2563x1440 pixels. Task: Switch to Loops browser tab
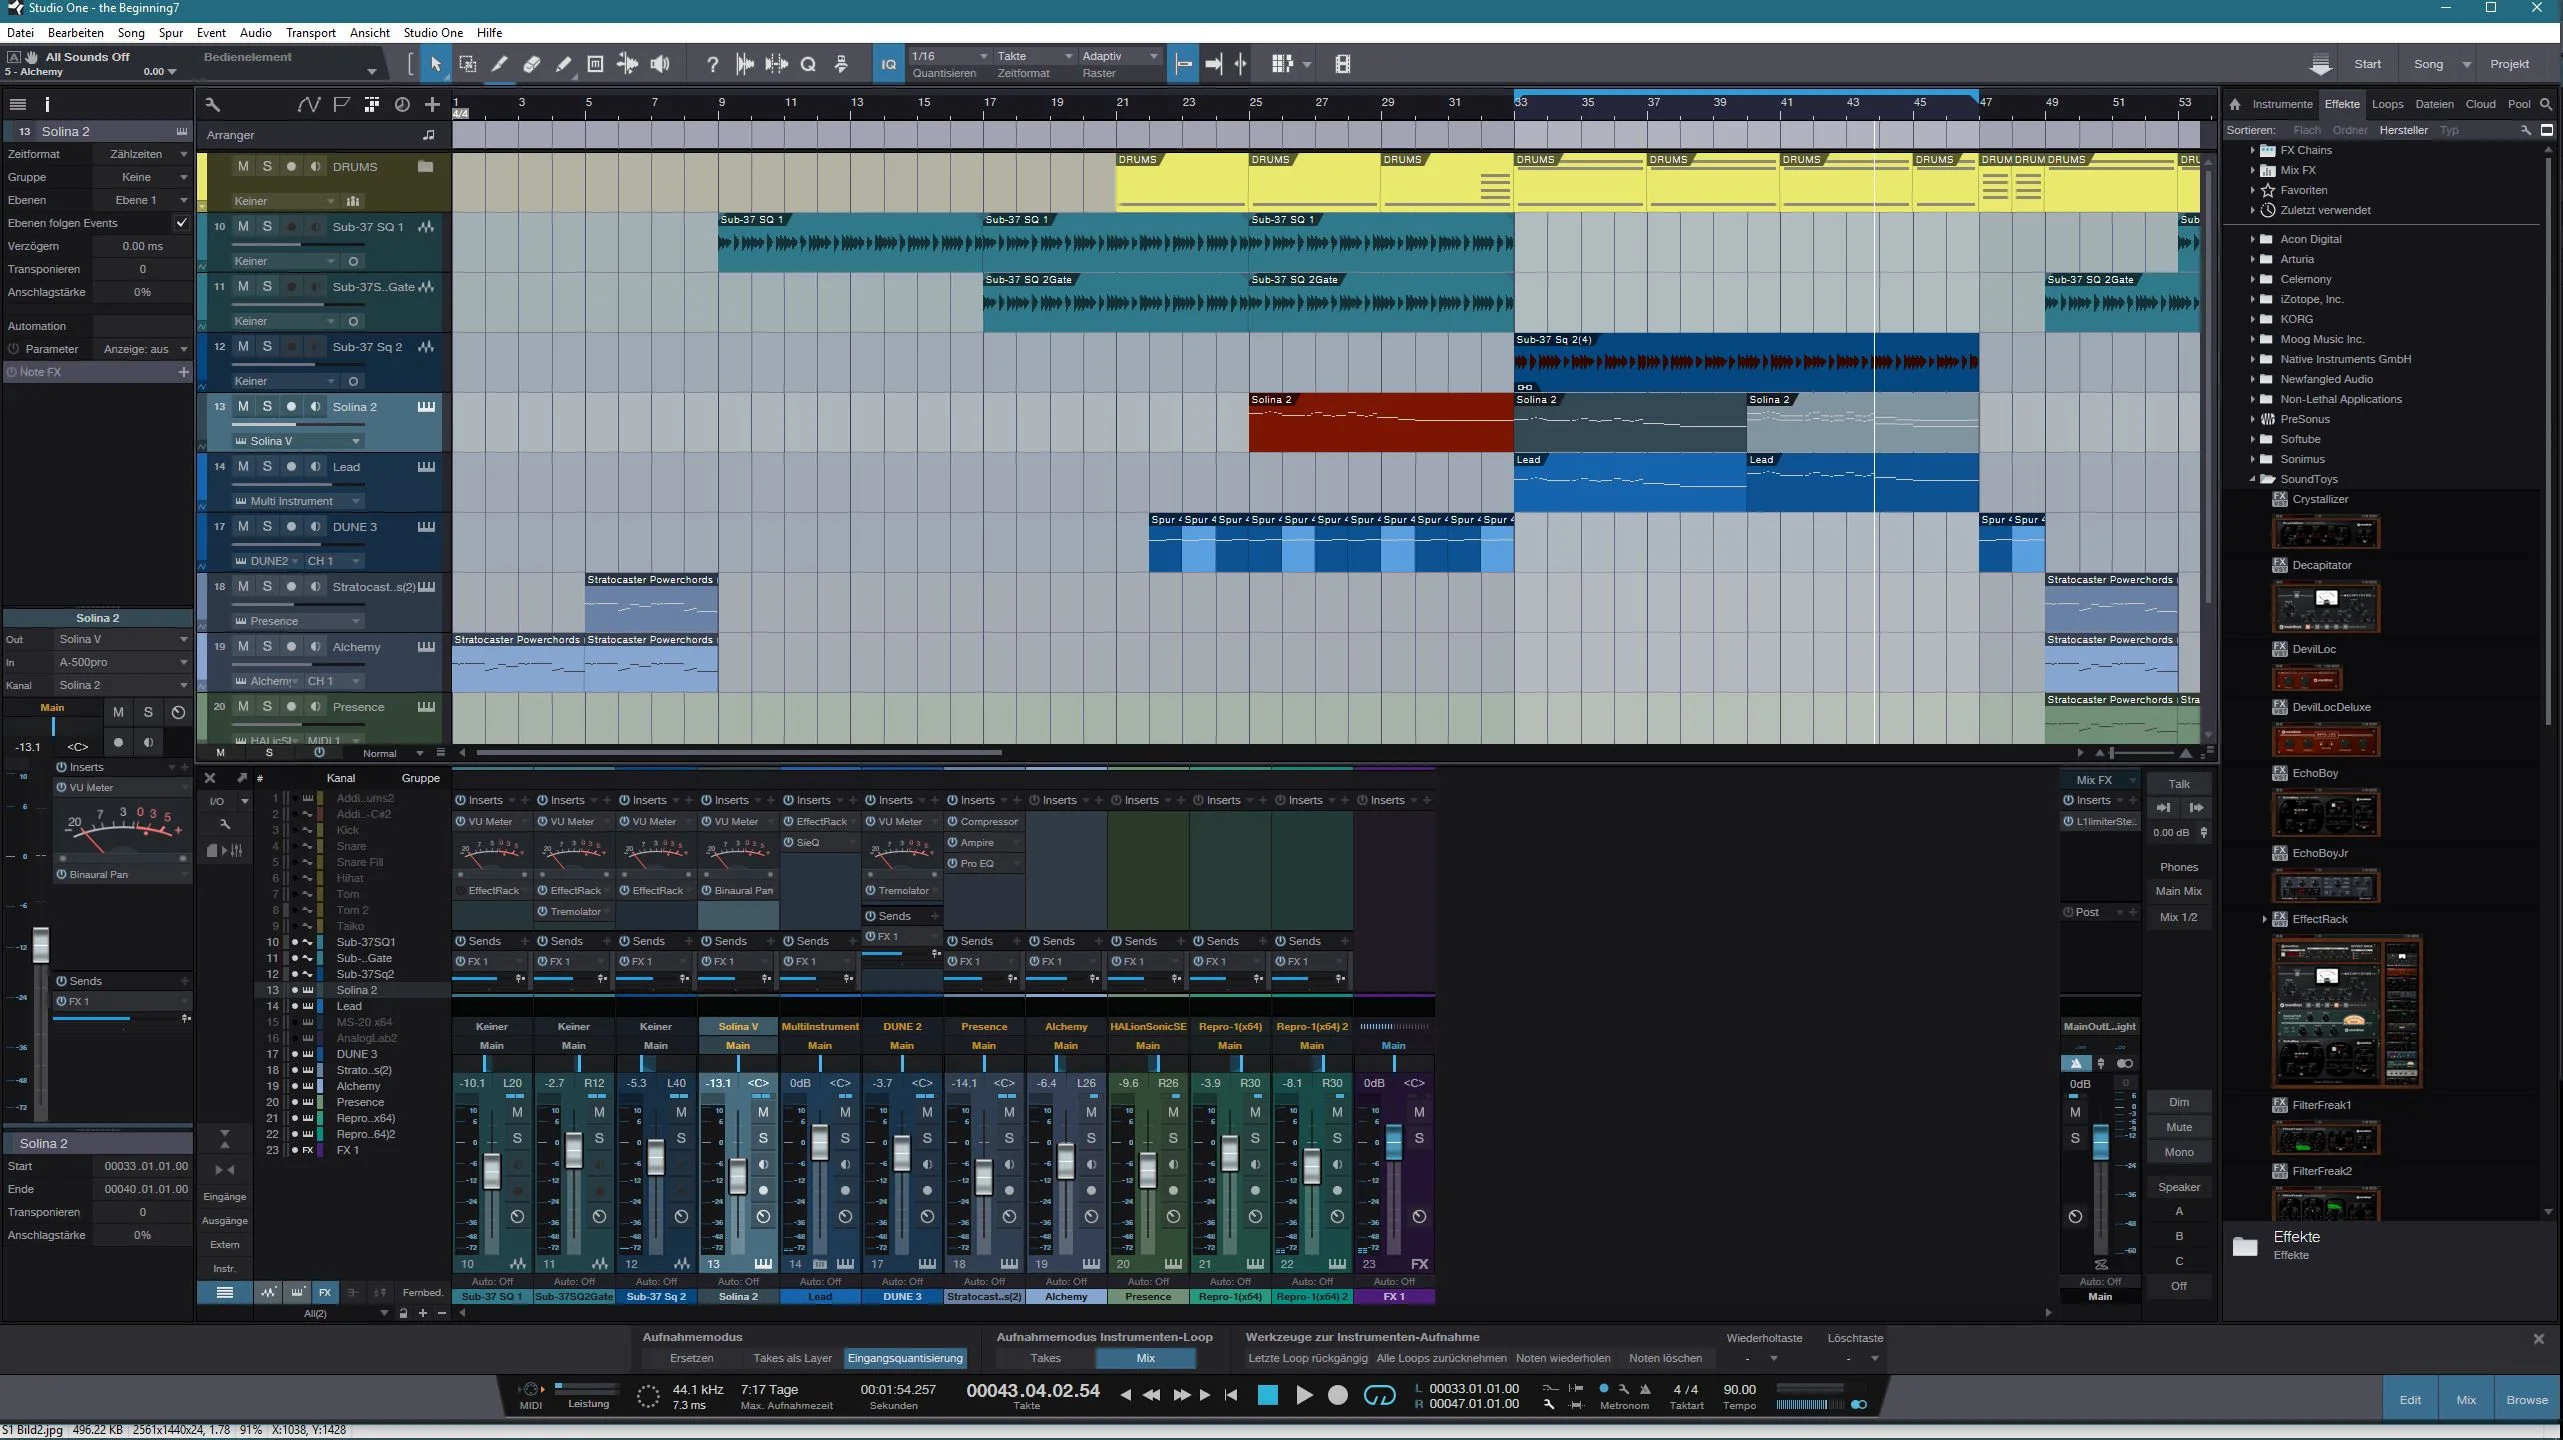tap(2387, 104)
